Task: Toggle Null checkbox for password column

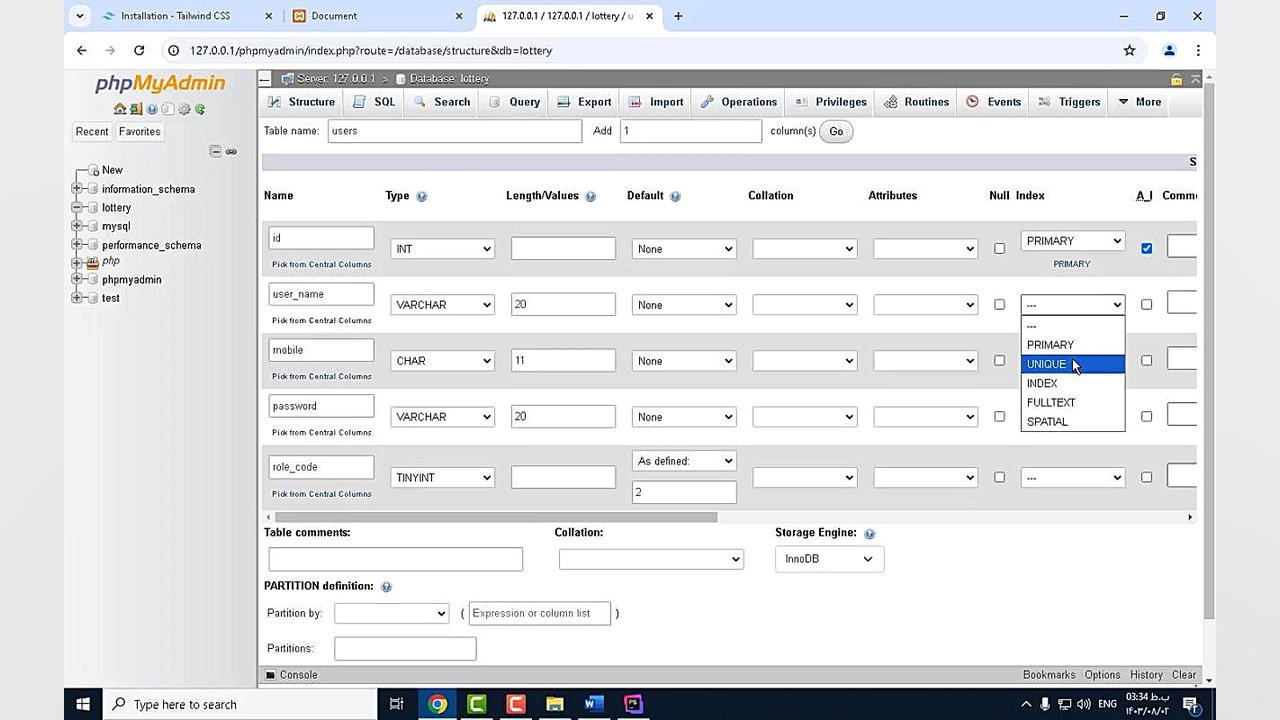Action: click(999, 417)
